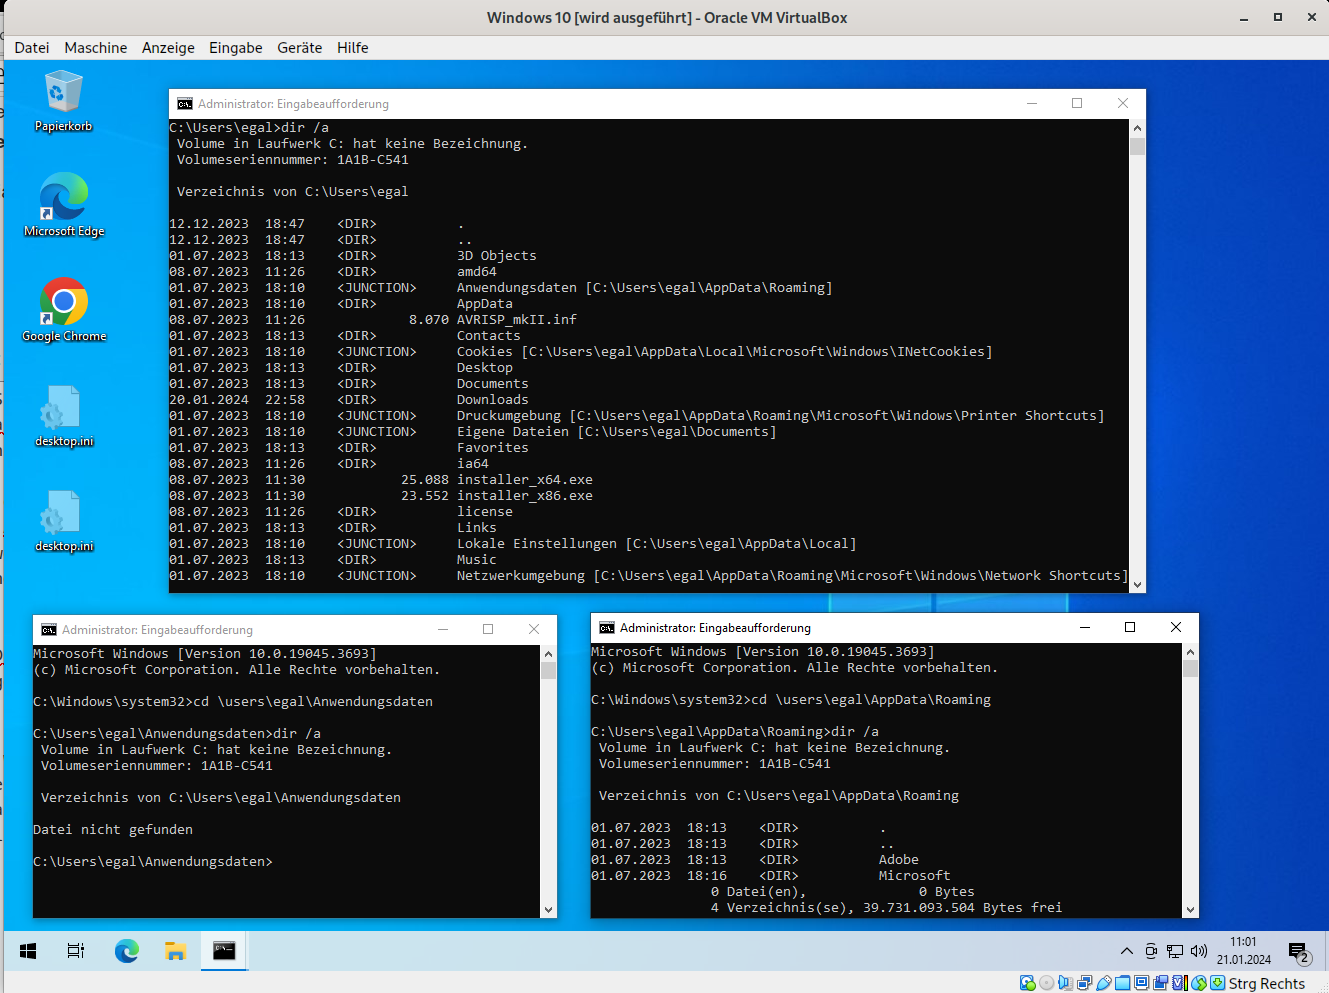Click the Command Prompt taskbar icon
1329x993 pixels.
[x=224, y=951]
